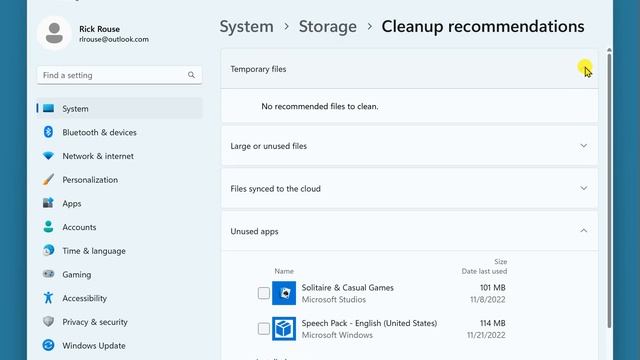This screenshot has height=360, width=640.
Task: Click Speech Pack - English (United States)
Action: (x=369, y=323)
